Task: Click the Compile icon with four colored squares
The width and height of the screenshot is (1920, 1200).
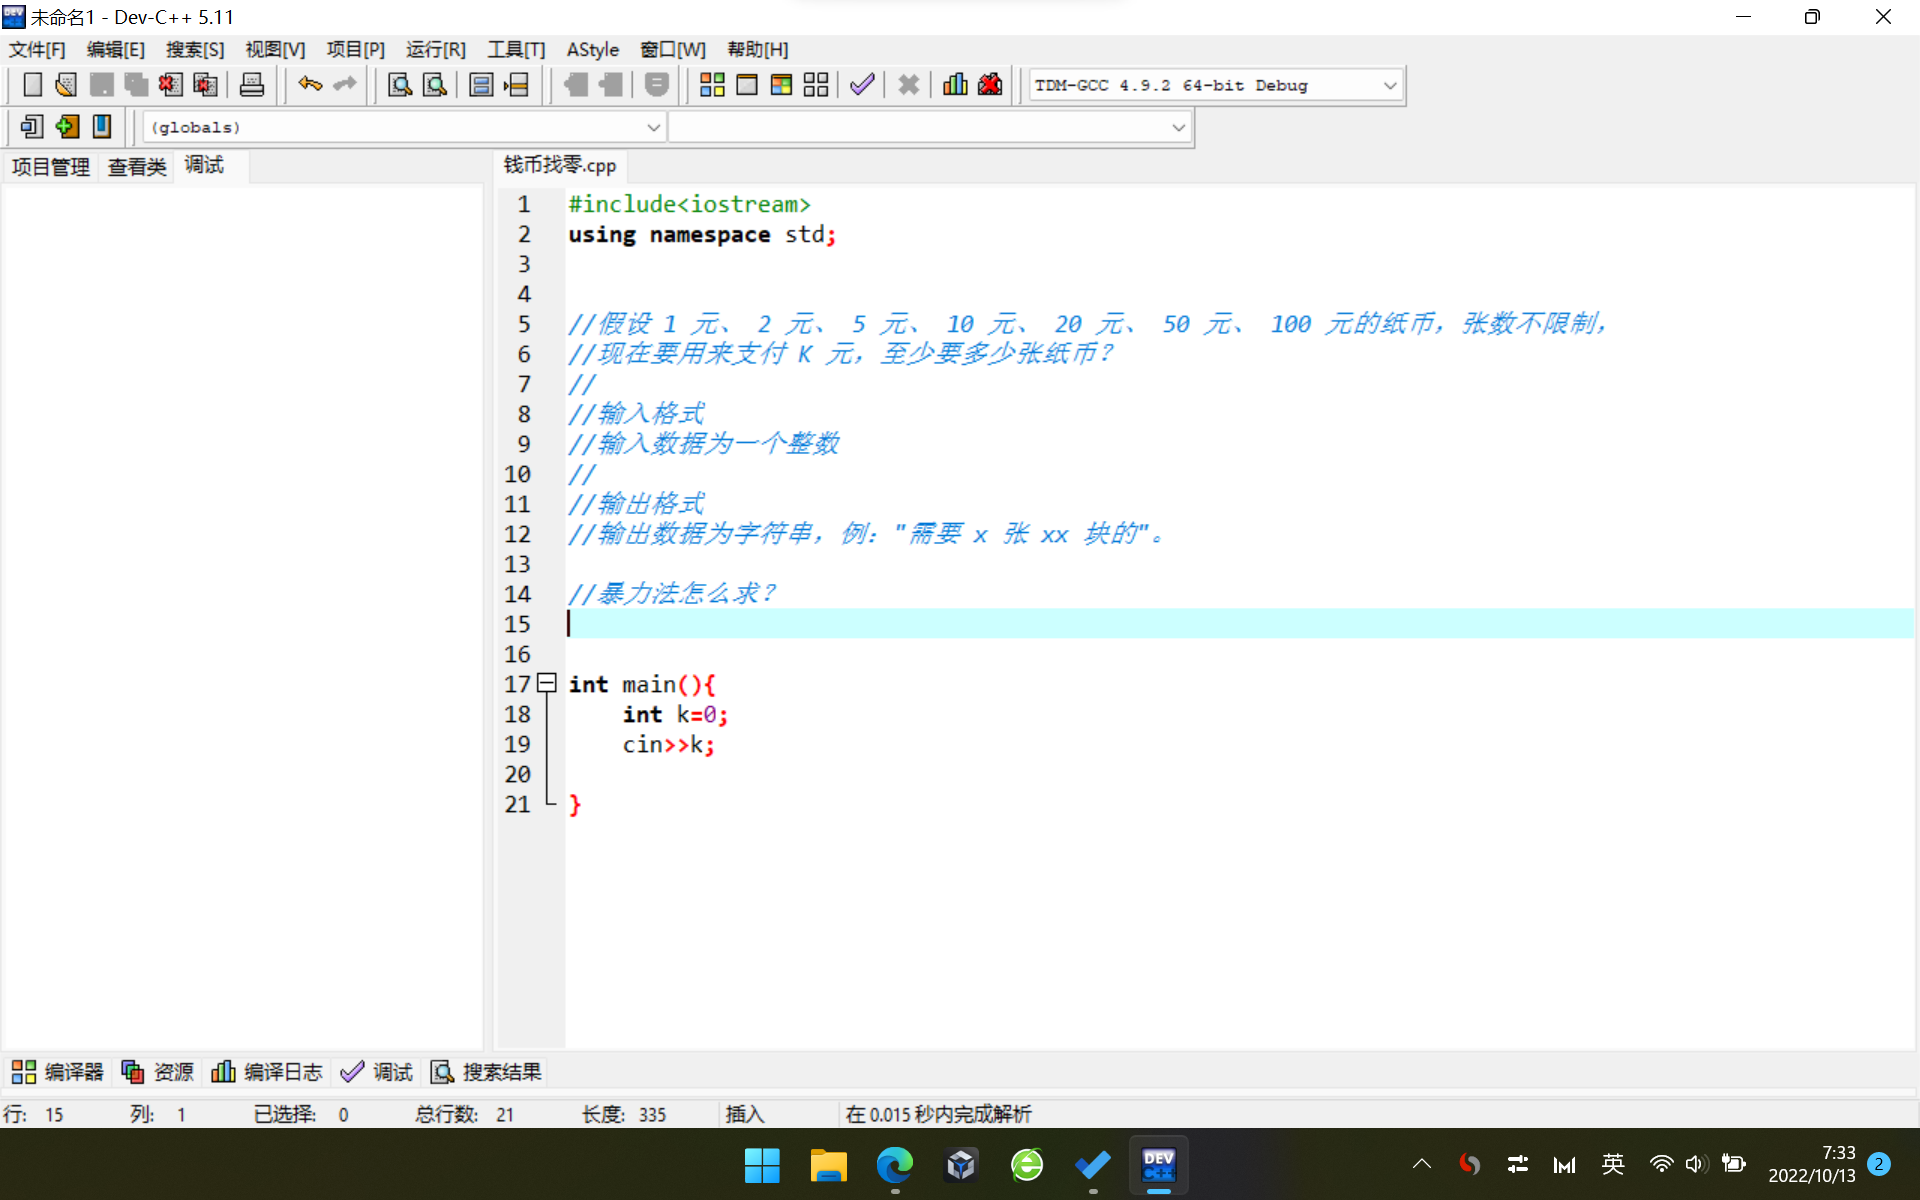Action: [x=712, y=85]
